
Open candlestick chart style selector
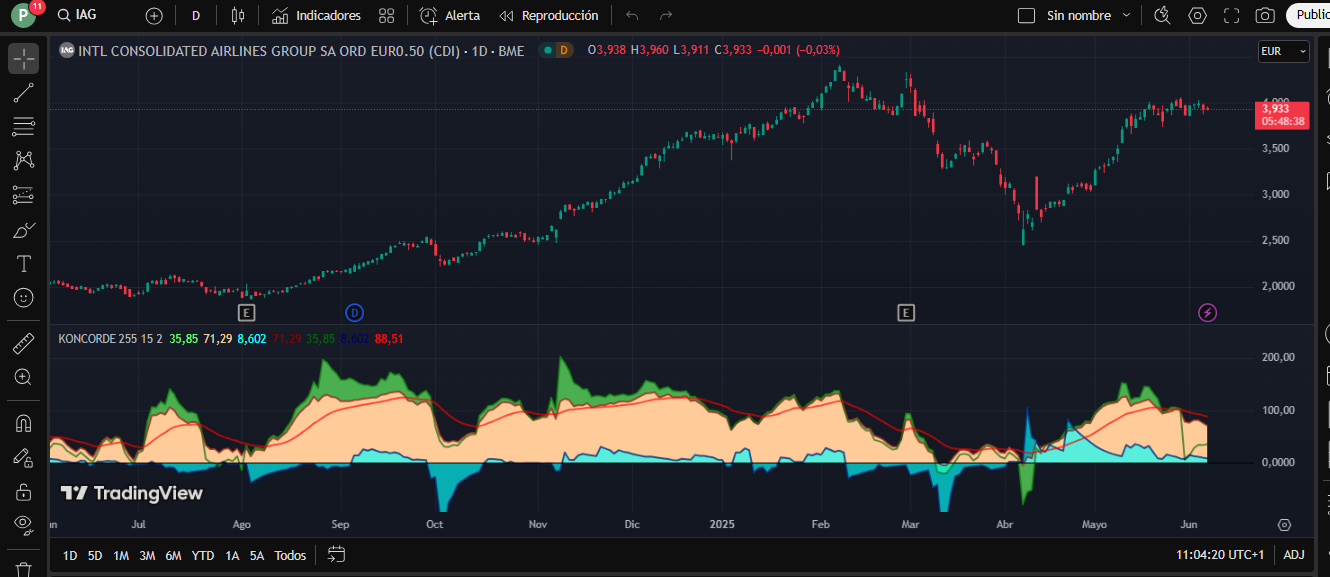point(237,16)
